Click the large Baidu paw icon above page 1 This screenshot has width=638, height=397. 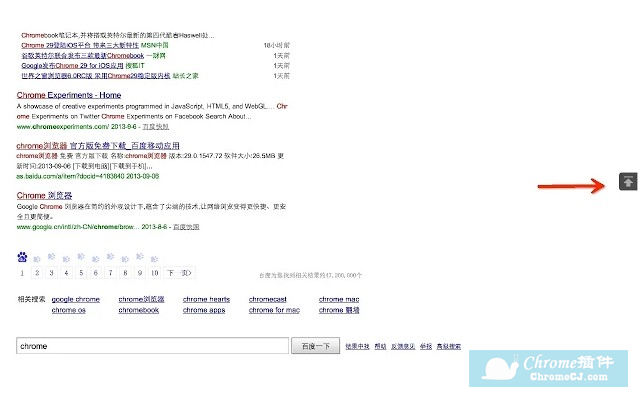tap(22, 257)
